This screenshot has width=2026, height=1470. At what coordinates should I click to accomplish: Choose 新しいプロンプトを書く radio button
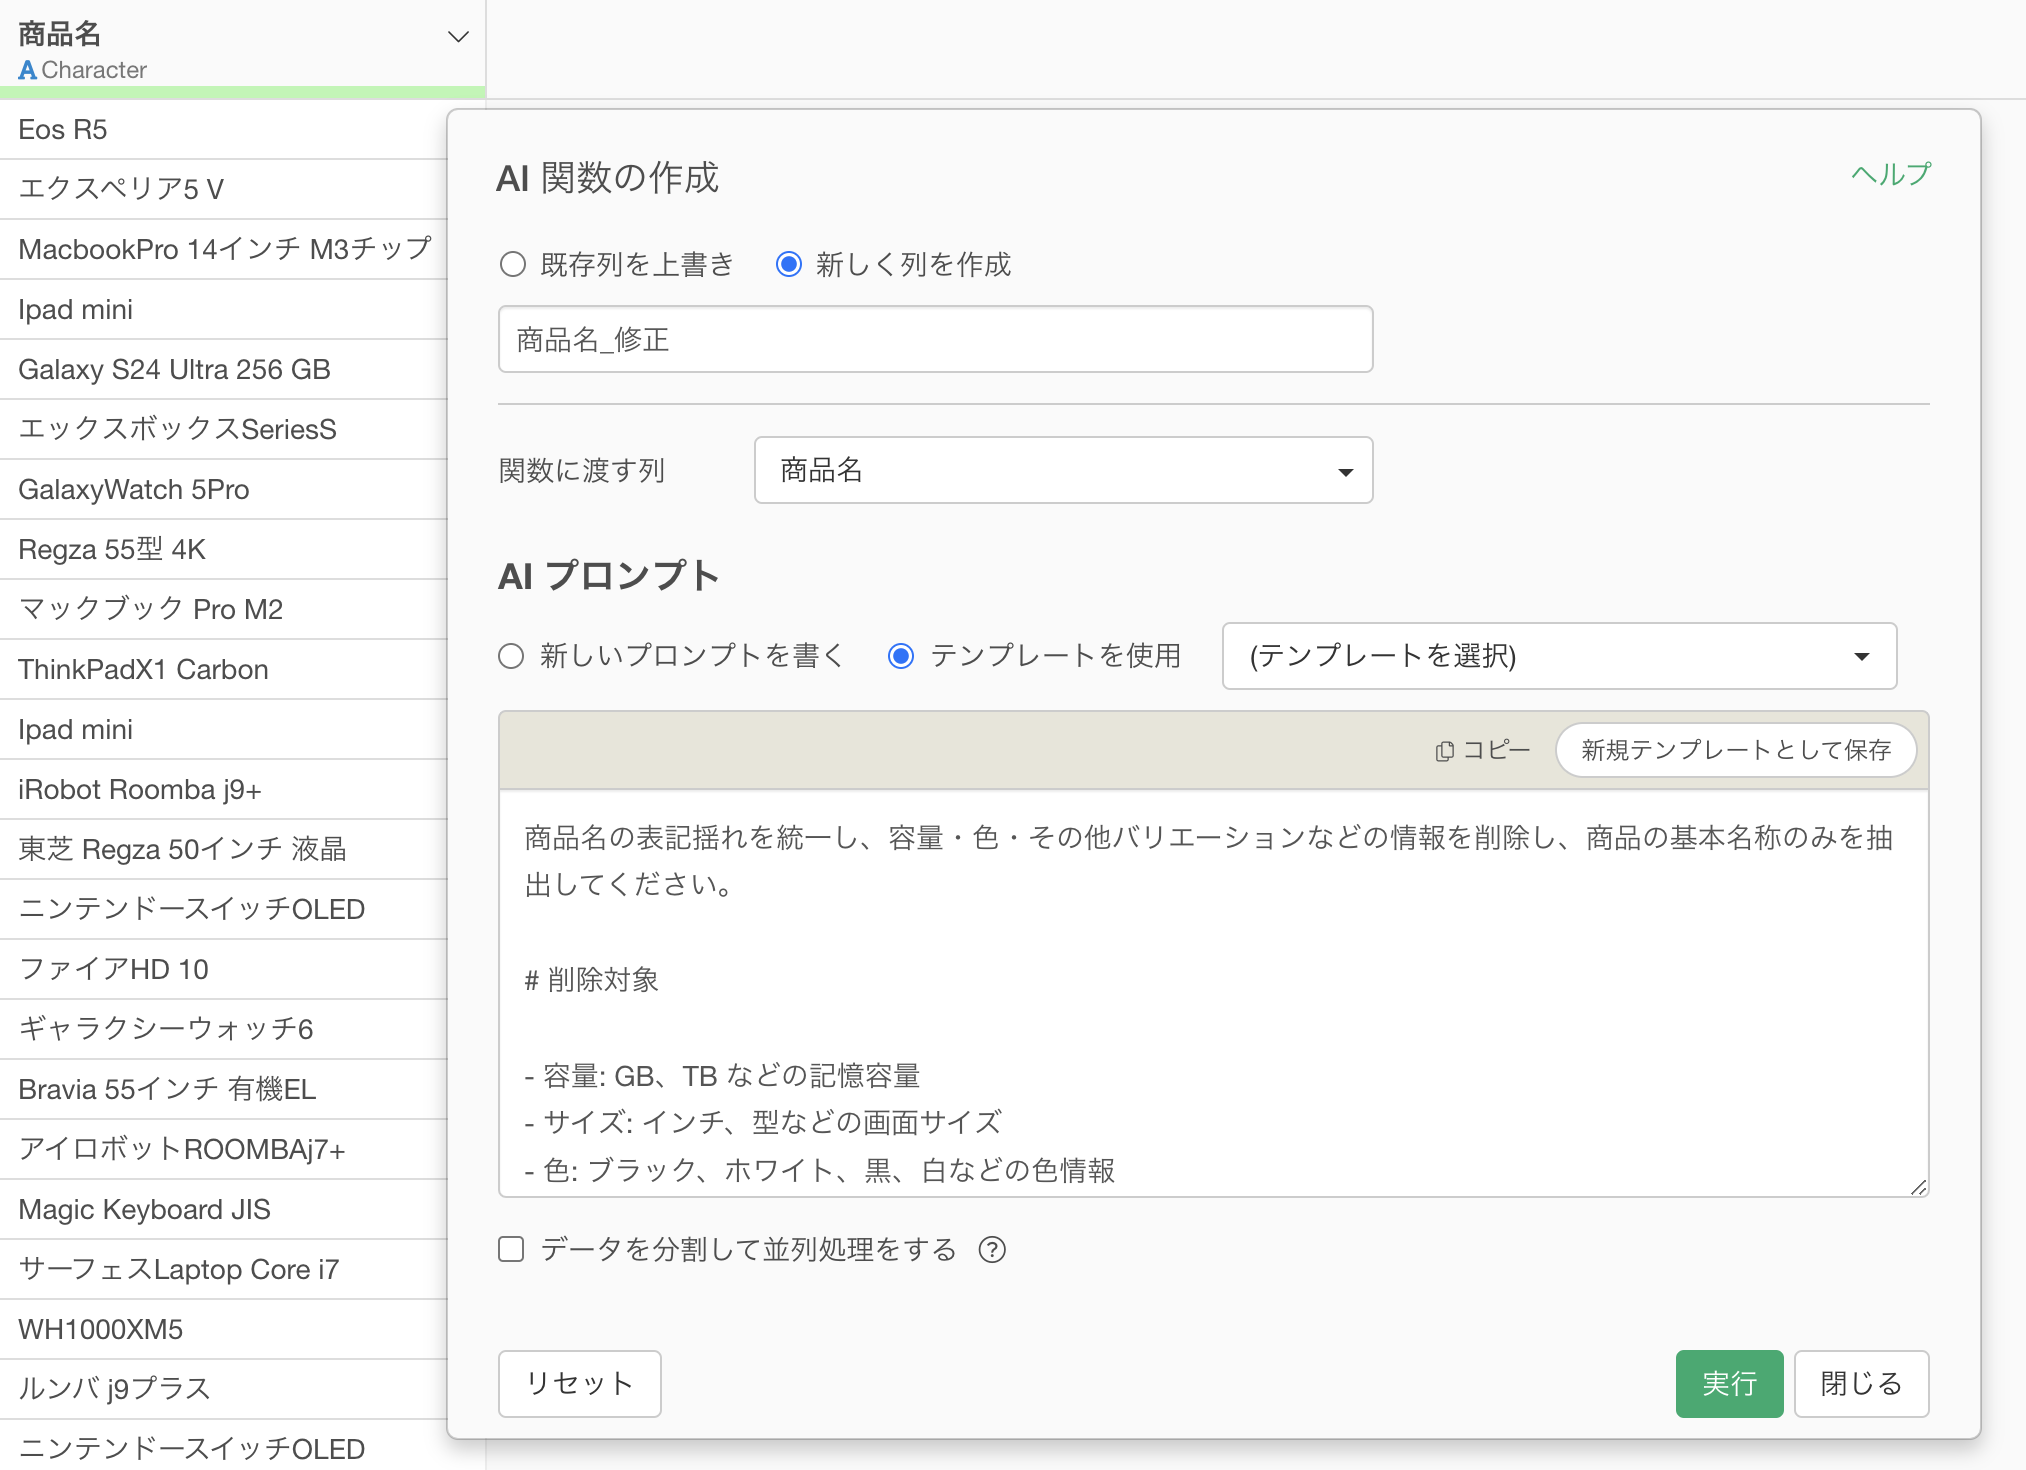511,656
